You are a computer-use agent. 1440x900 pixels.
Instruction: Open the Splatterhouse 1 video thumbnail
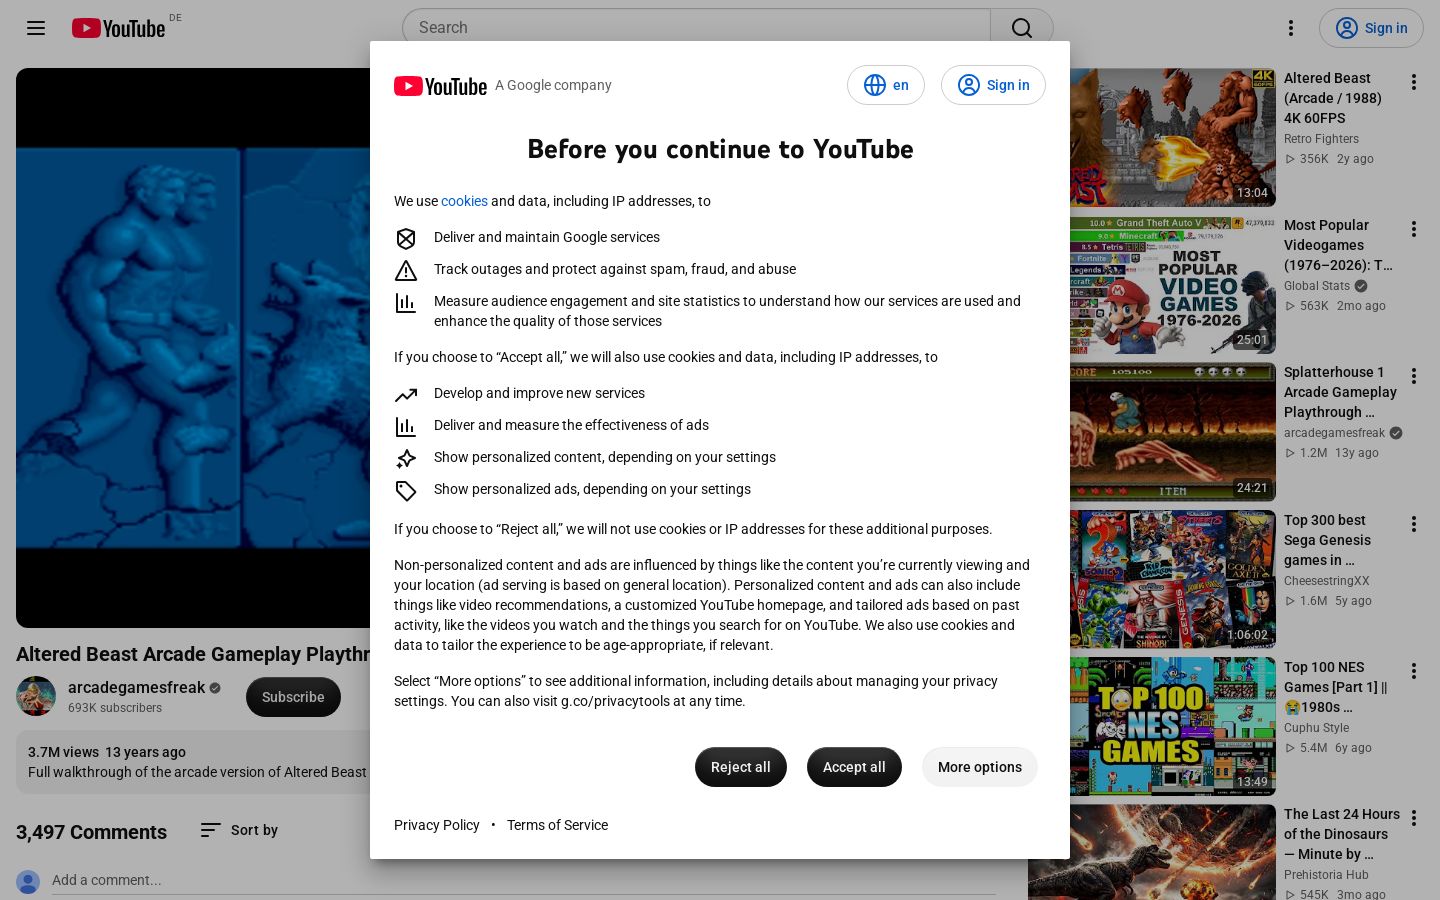(x=1173, y=432)
